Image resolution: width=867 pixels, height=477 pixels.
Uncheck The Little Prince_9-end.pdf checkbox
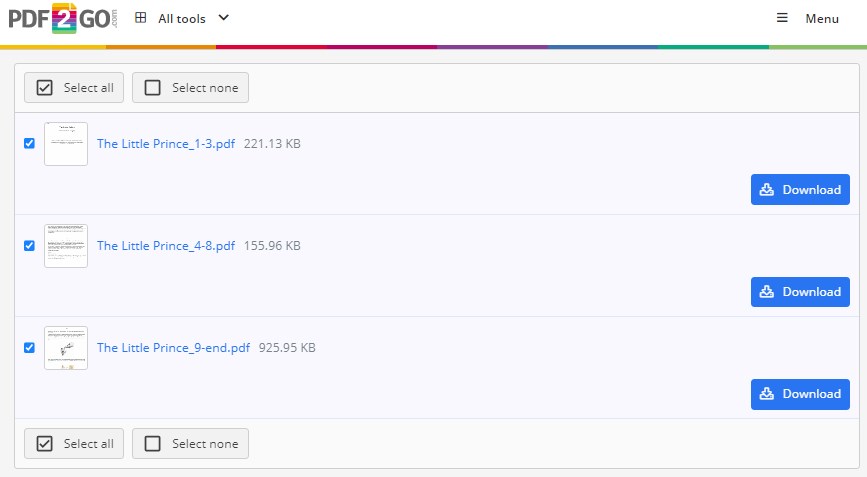[29, 347]
